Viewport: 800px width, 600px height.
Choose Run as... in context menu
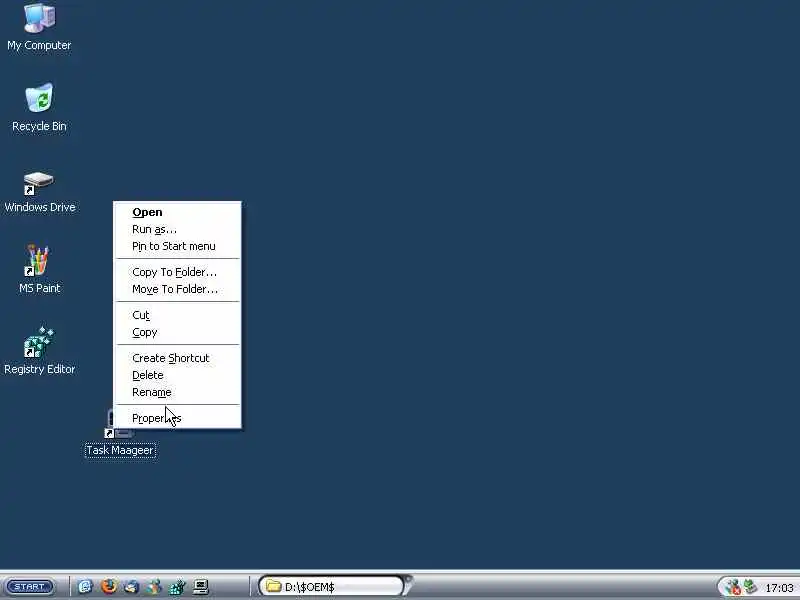[x=177, y=229]
